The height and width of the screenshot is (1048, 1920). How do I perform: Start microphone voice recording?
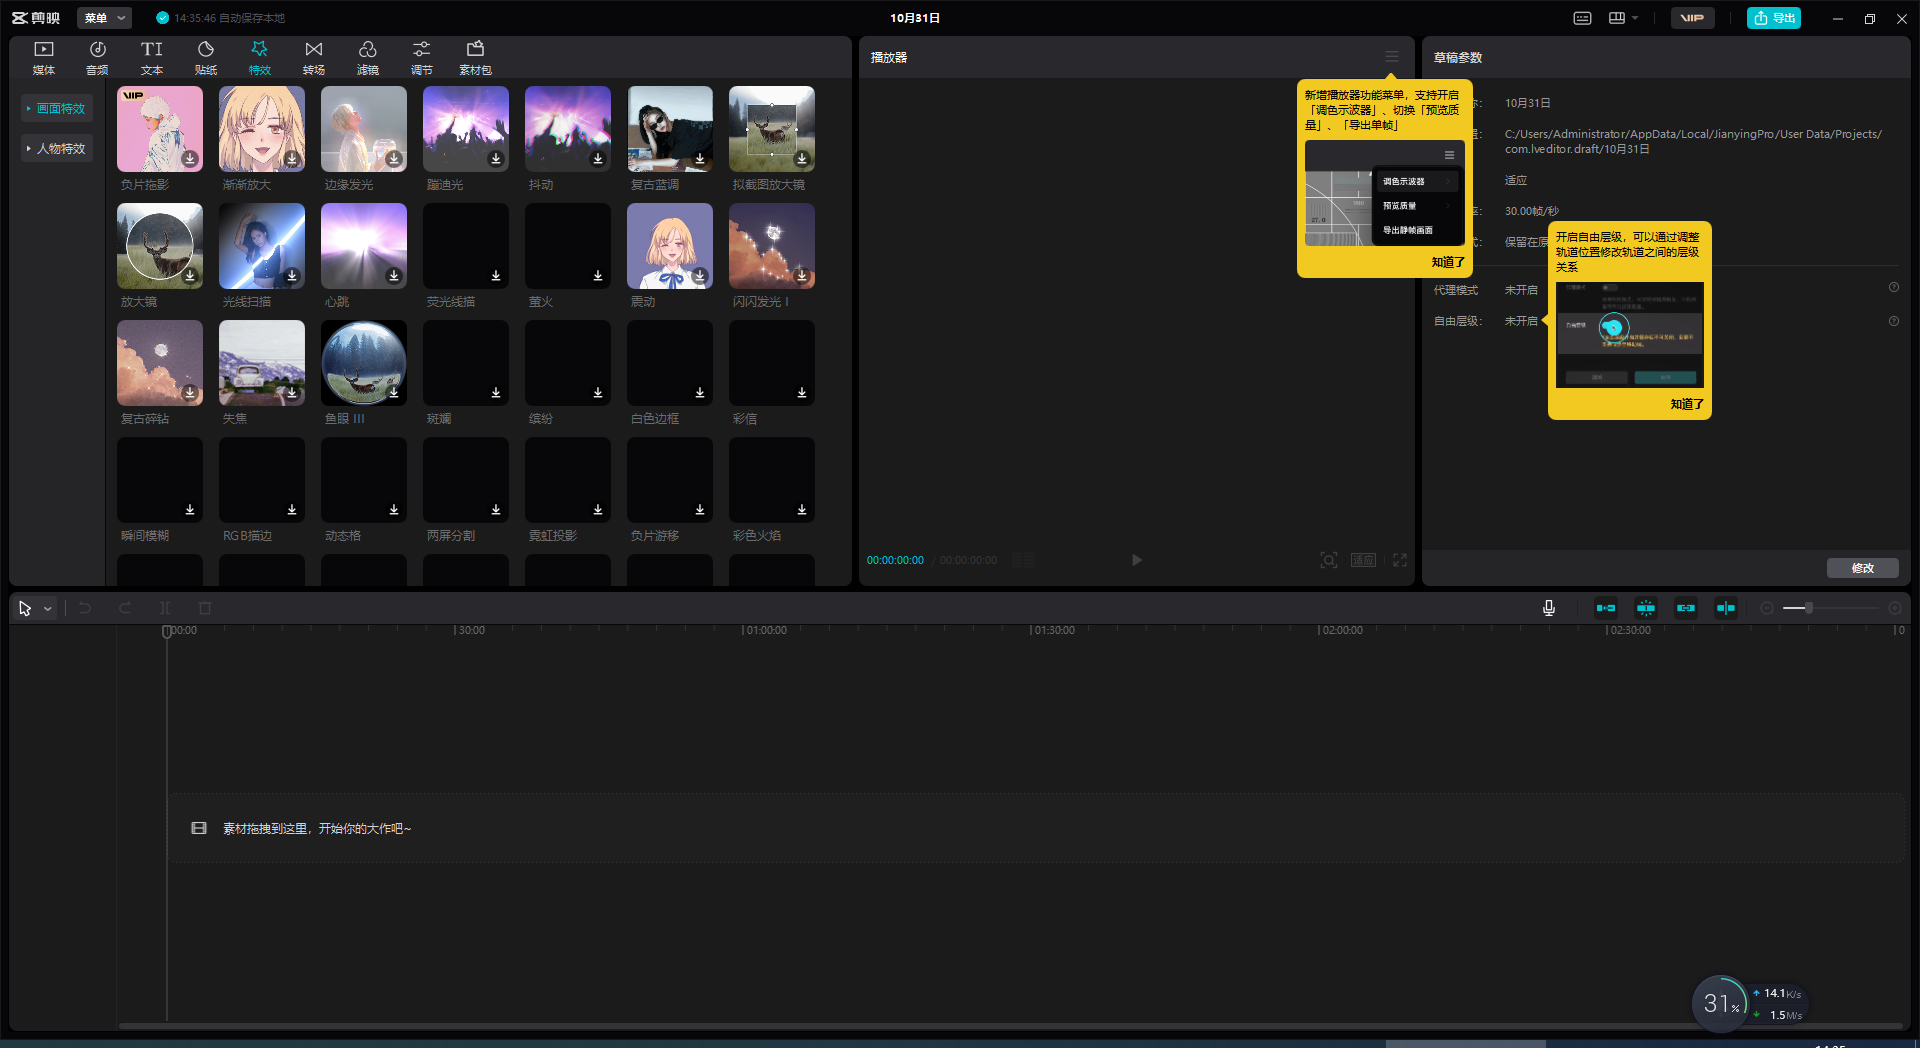[x=1549, y=608]
